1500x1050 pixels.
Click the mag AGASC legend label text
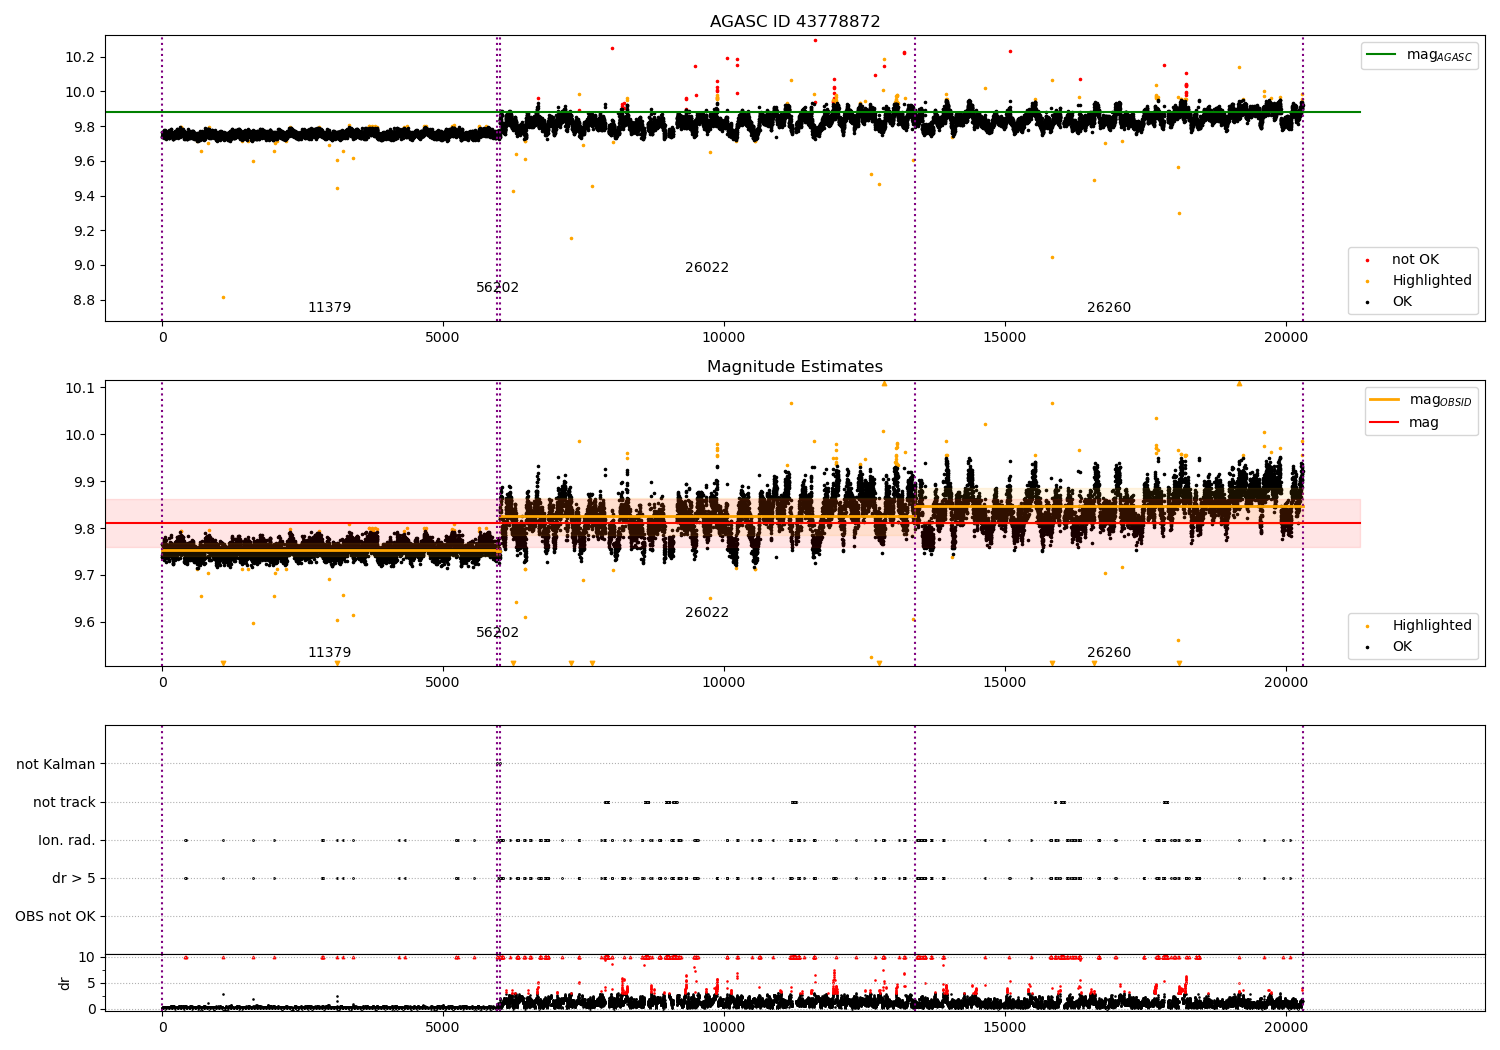[x=1439, y=56]
